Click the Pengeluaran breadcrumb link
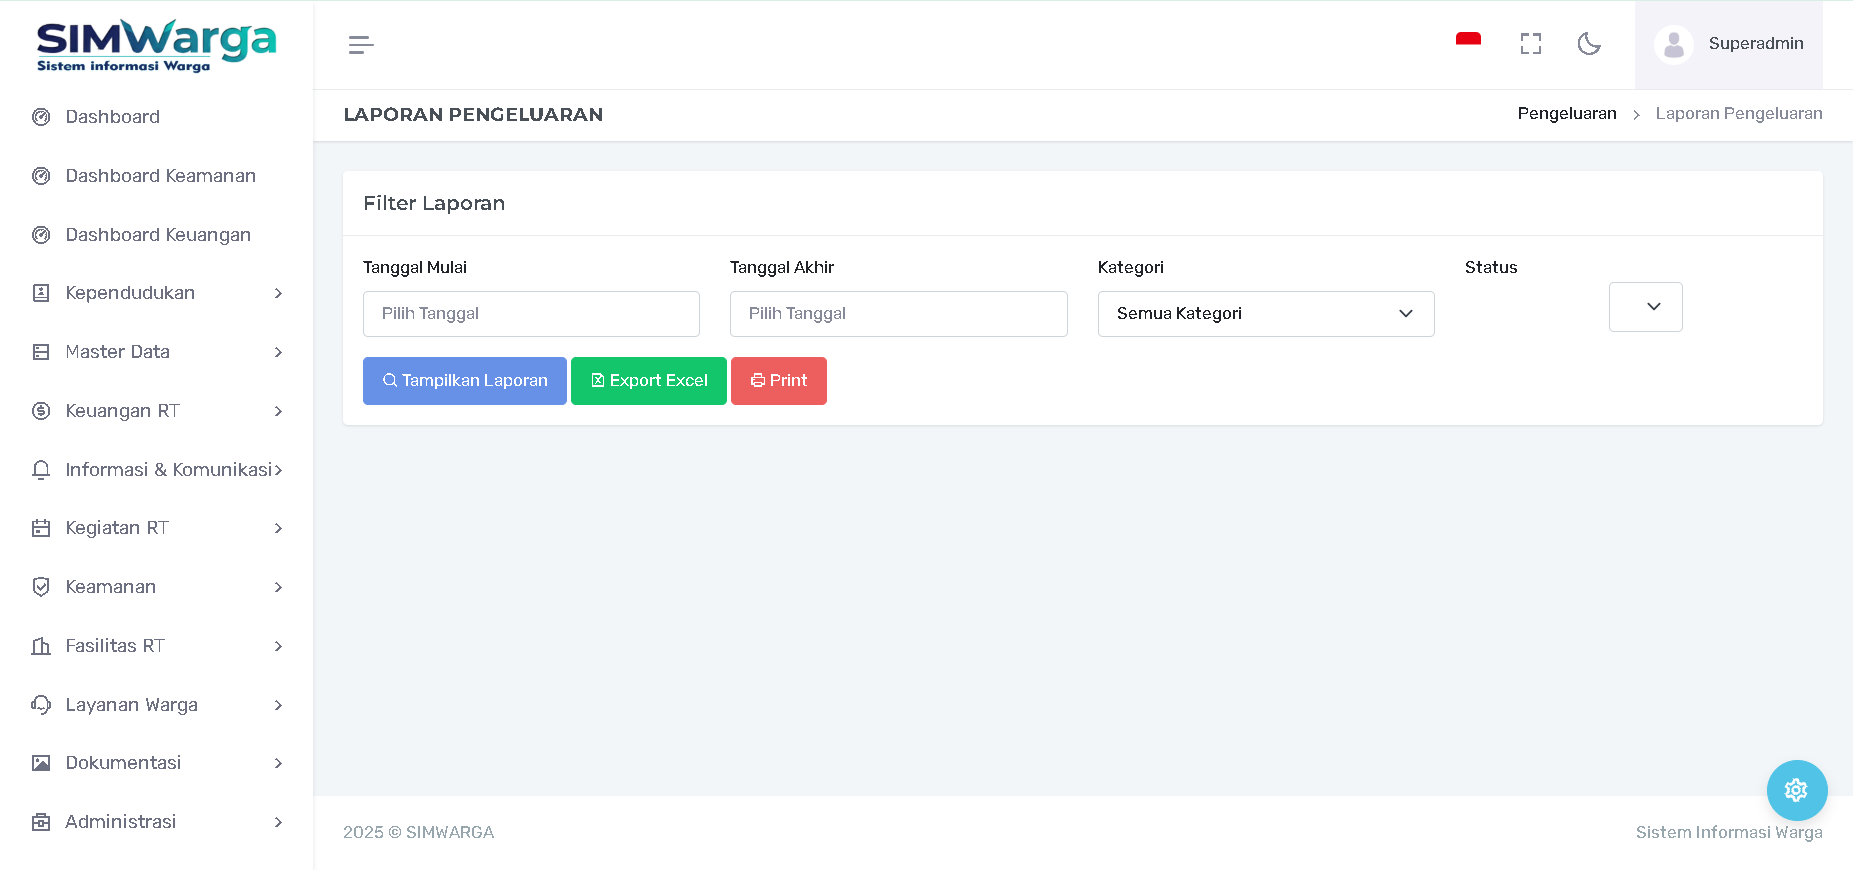The width and height of the screenshot is (1853, 870). point(1566,114)
